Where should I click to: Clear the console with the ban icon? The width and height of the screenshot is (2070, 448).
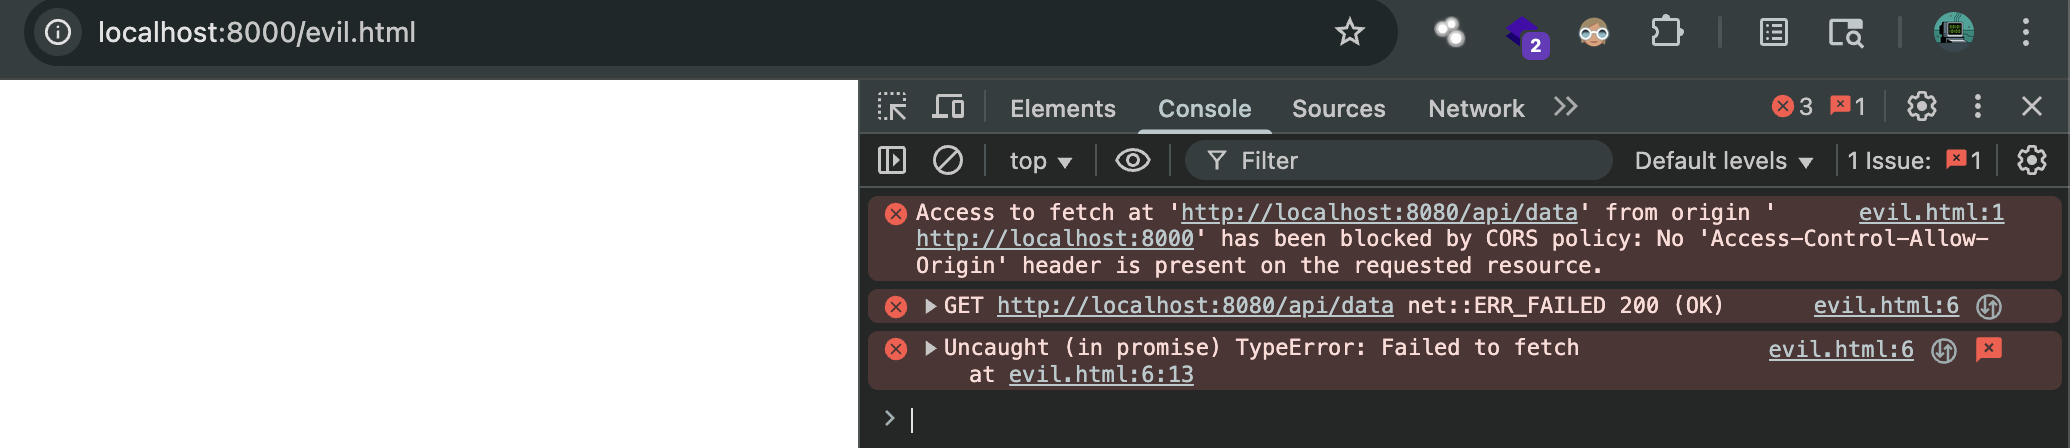pyautogui.click(x=947, y=160)
